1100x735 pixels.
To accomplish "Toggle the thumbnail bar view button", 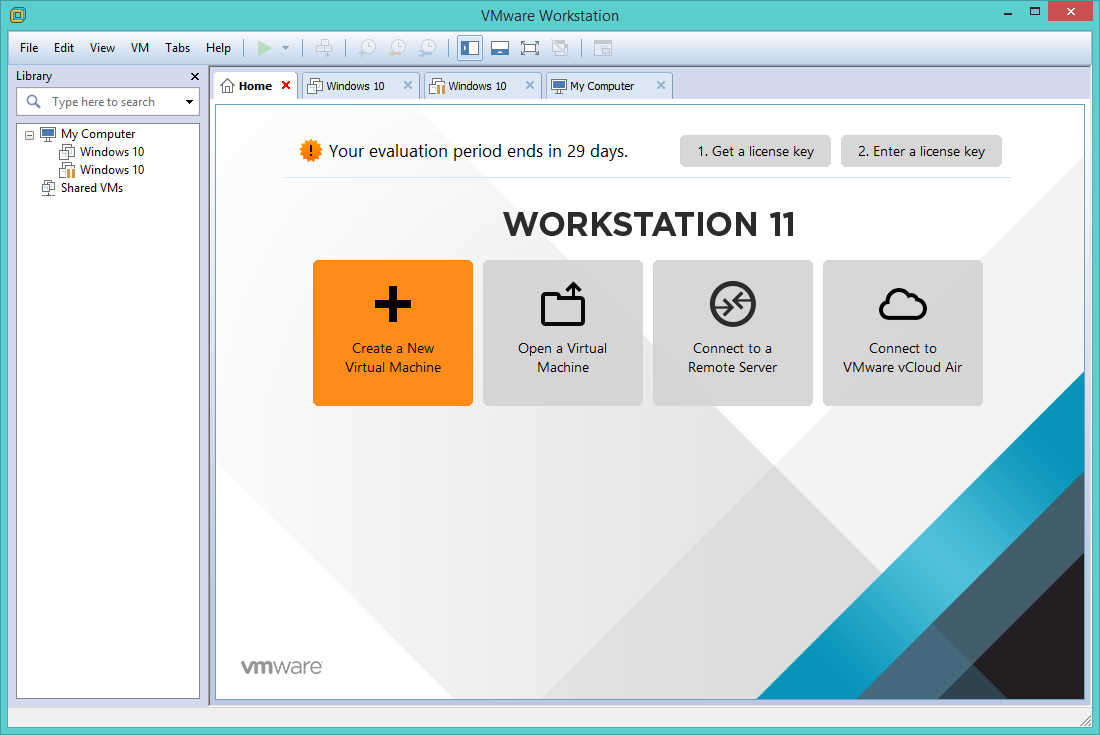I will (500, 48).
